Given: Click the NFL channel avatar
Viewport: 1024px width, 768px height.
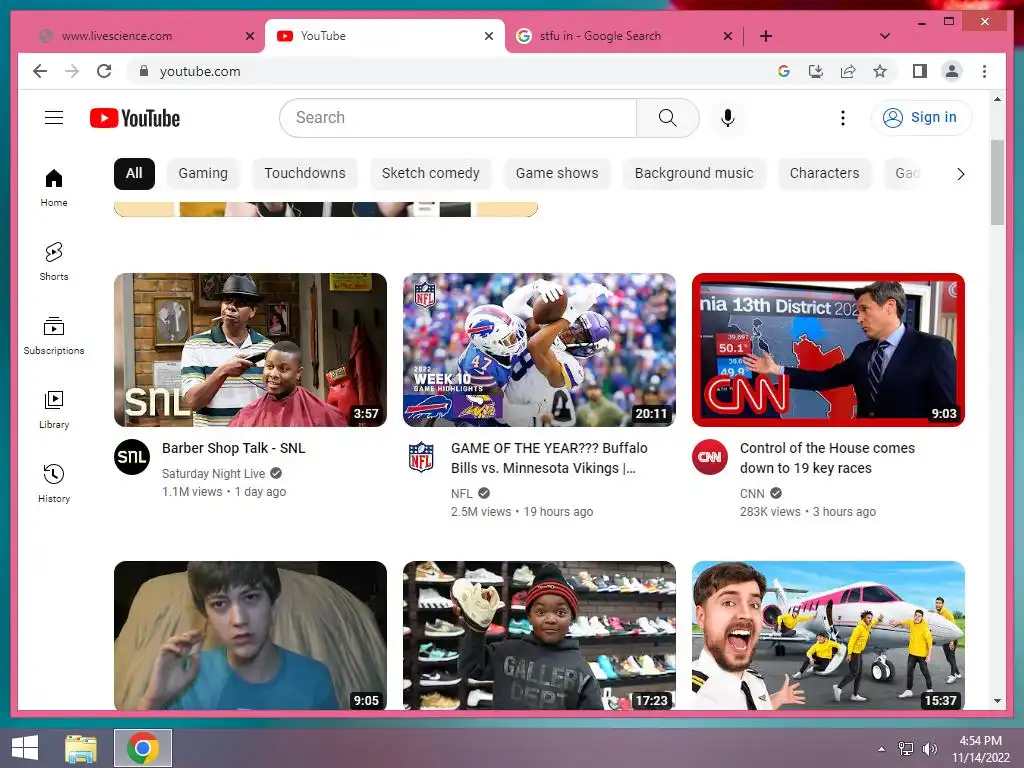Looking at the screenshot, I should 421,456.
